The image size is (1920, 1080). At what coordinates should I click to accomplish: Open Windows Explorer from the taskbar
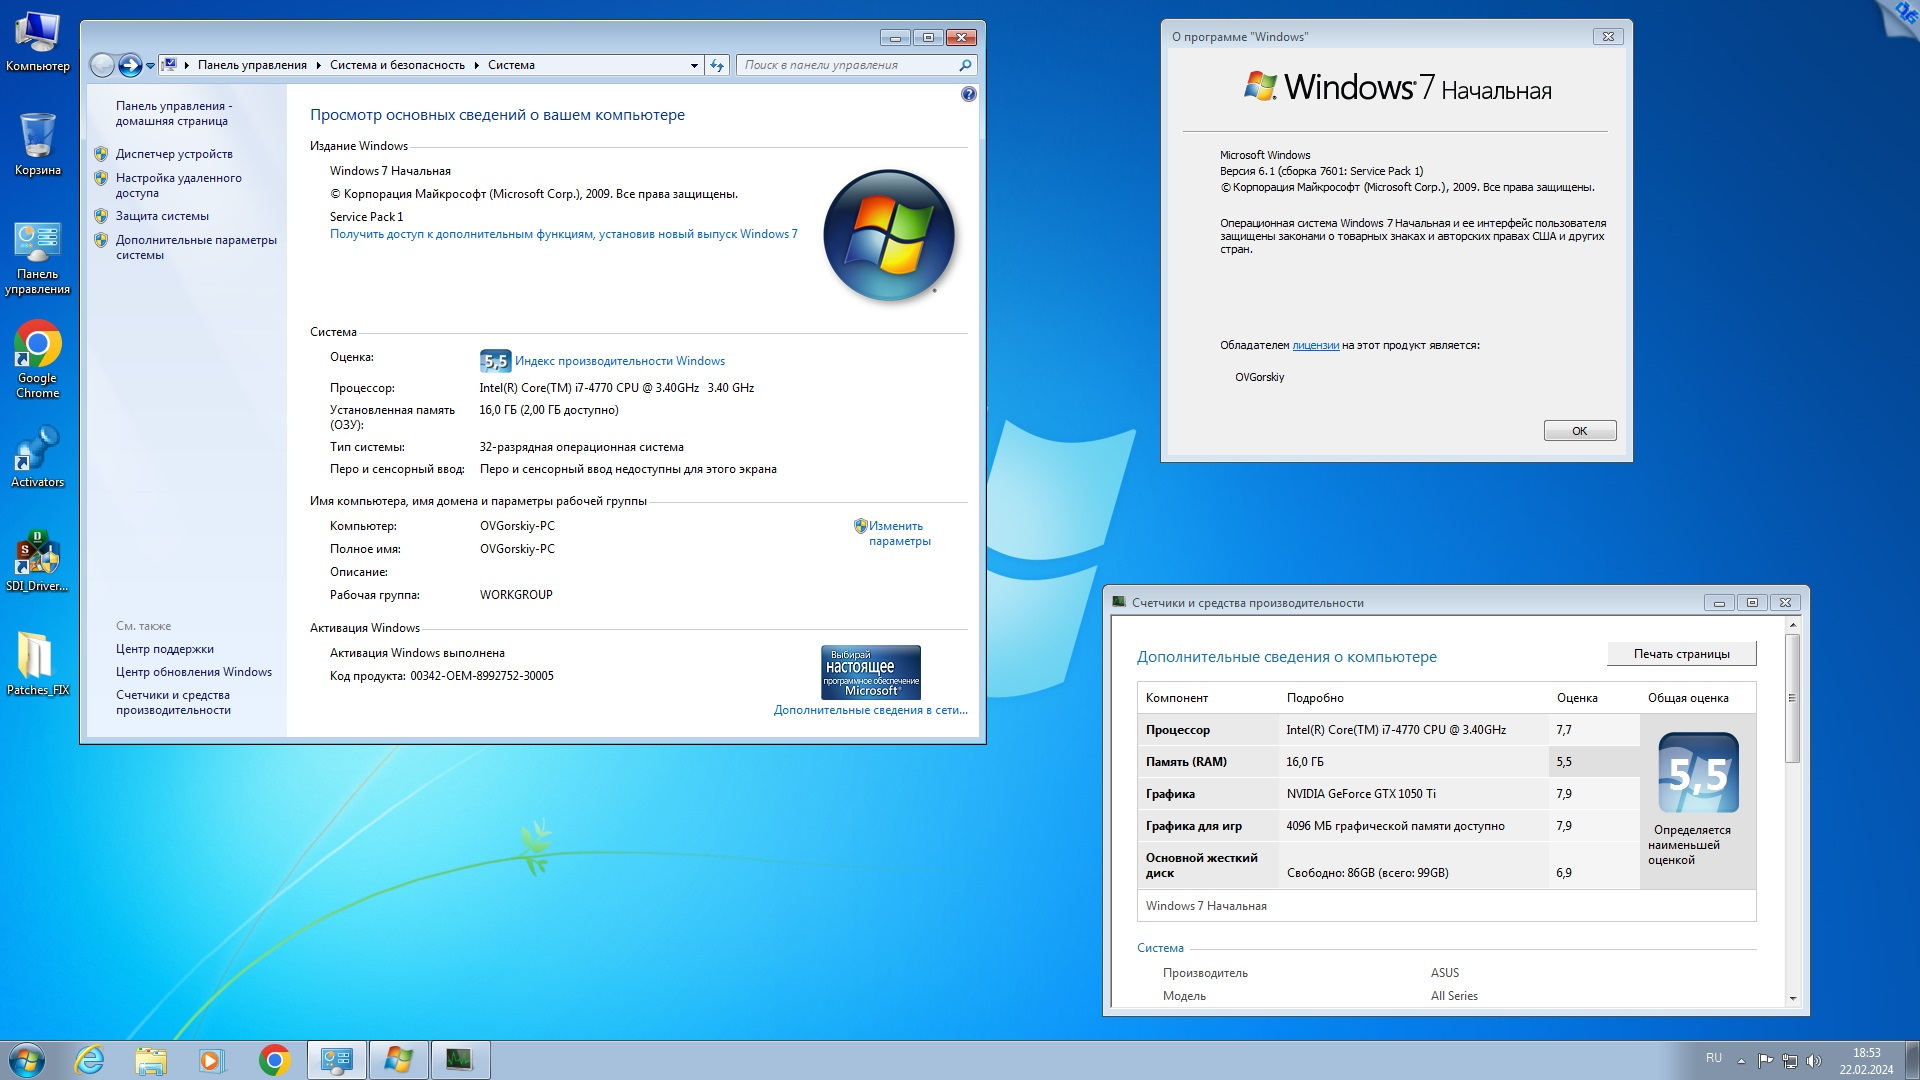coord(151,1060)
